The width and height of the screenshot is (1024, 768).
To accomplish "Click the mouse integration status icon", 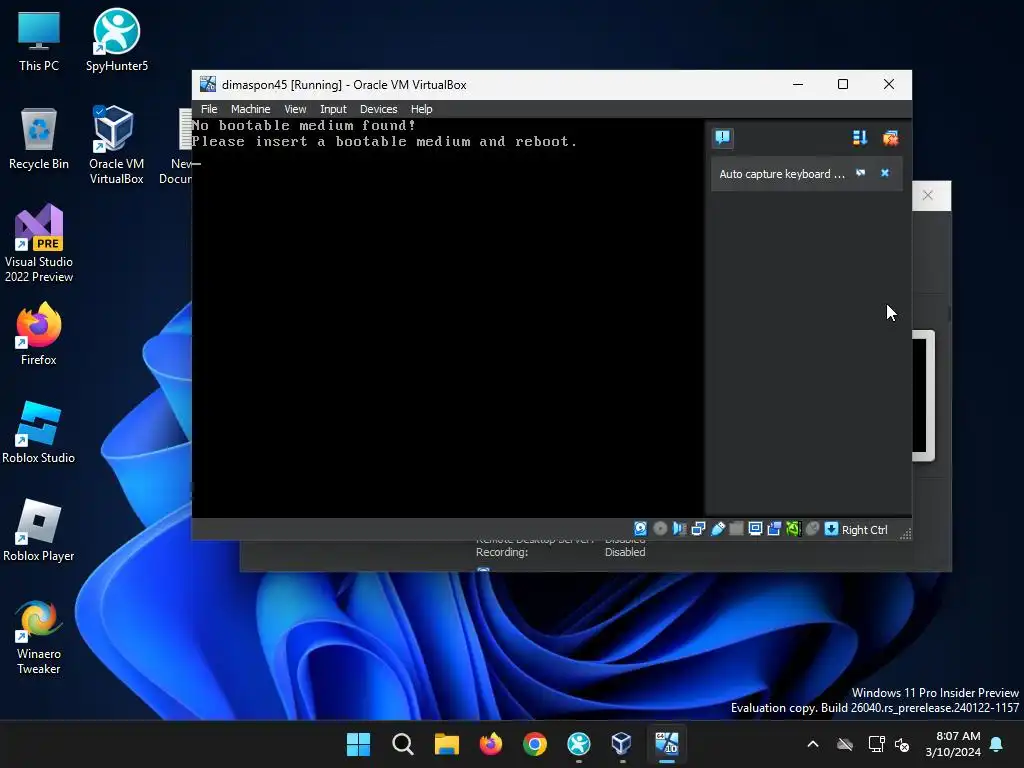I will (x=812, y=528).
